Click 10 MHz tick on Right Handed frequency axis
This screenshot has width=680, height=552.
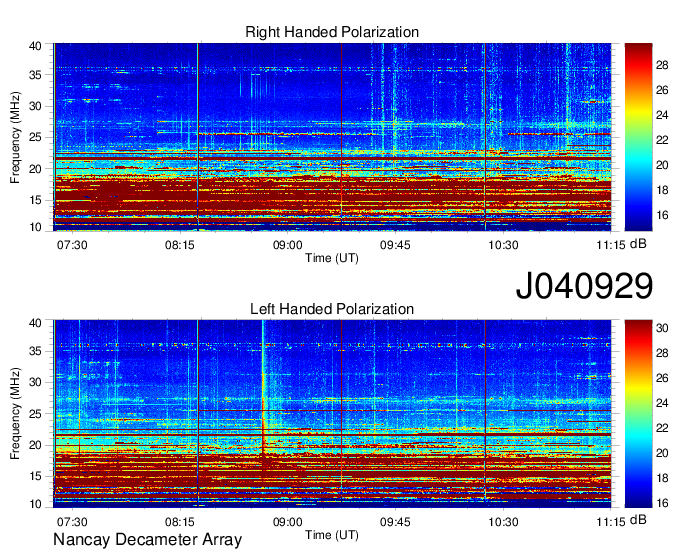(35, 227)
